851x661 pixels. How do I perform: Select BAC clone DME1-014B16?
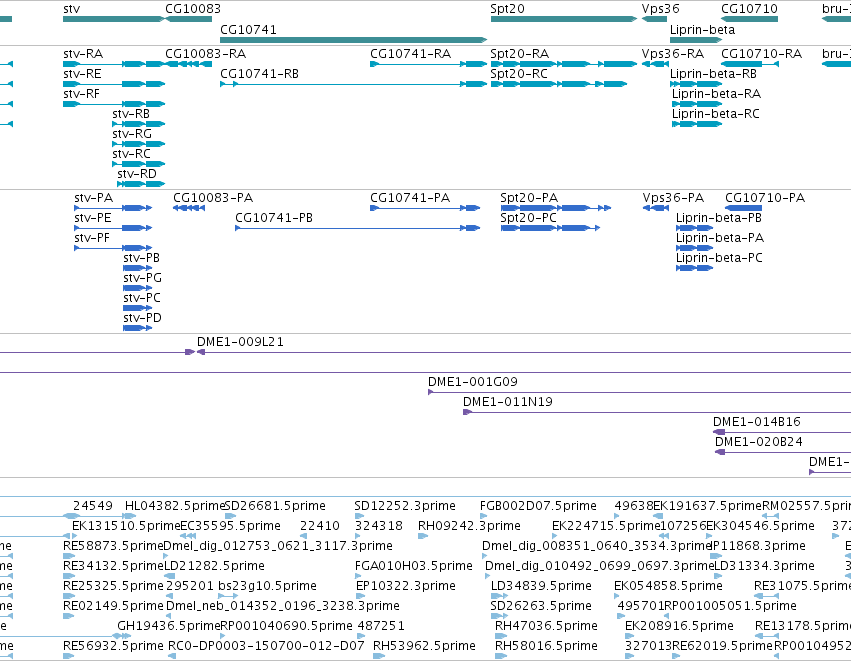(x=782, y=433)
